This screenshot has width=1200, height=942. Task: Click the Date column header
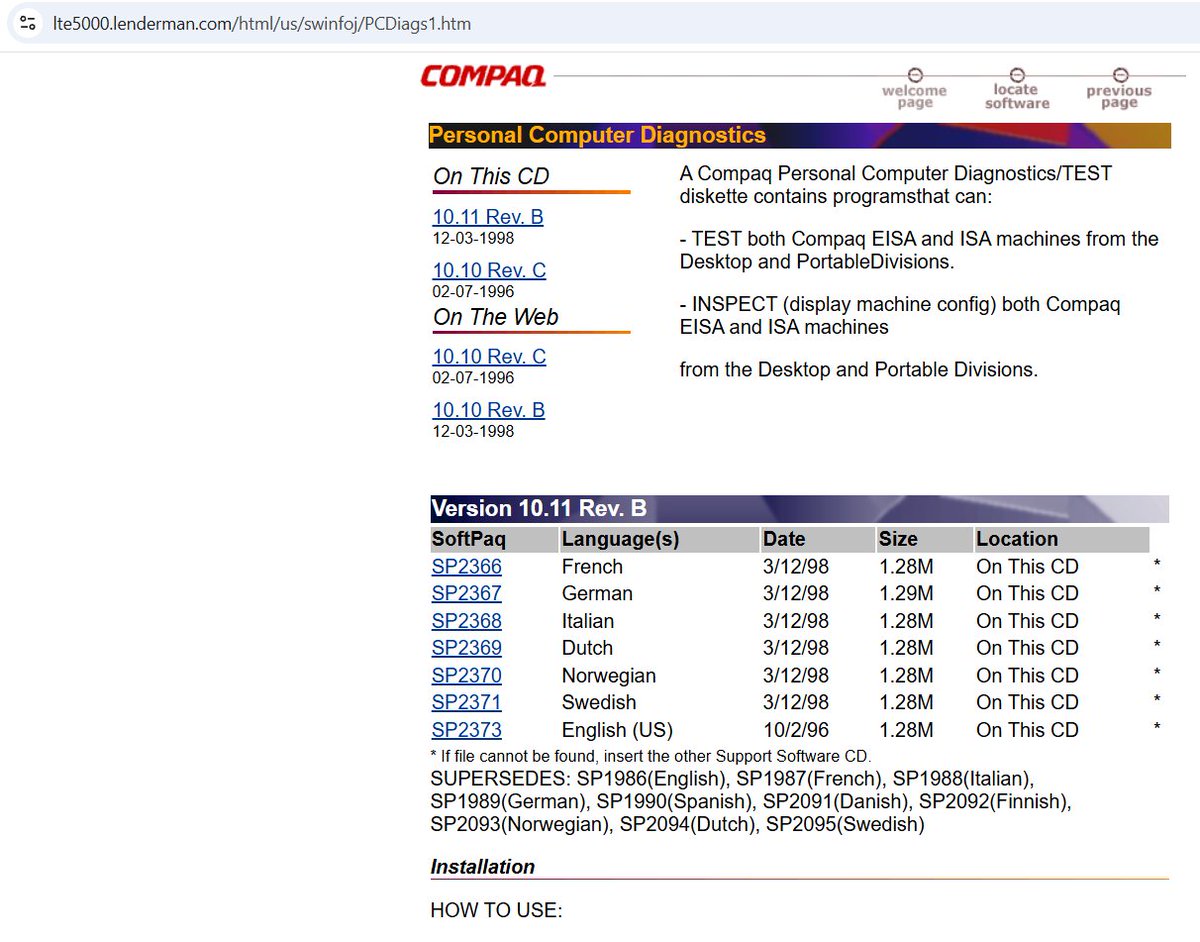(818, 539)
